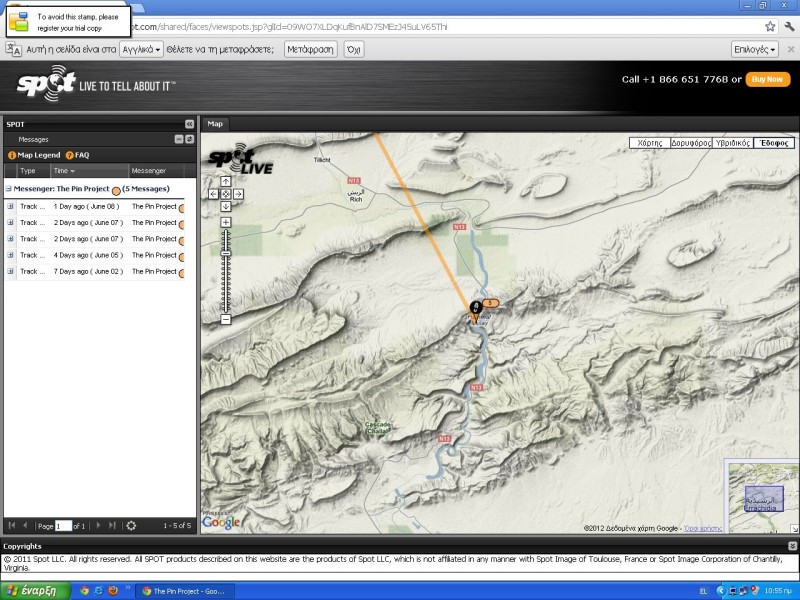This screenshot has width=800, height=600.
Task: Click the map recenter button
Action: click(226, 194)
